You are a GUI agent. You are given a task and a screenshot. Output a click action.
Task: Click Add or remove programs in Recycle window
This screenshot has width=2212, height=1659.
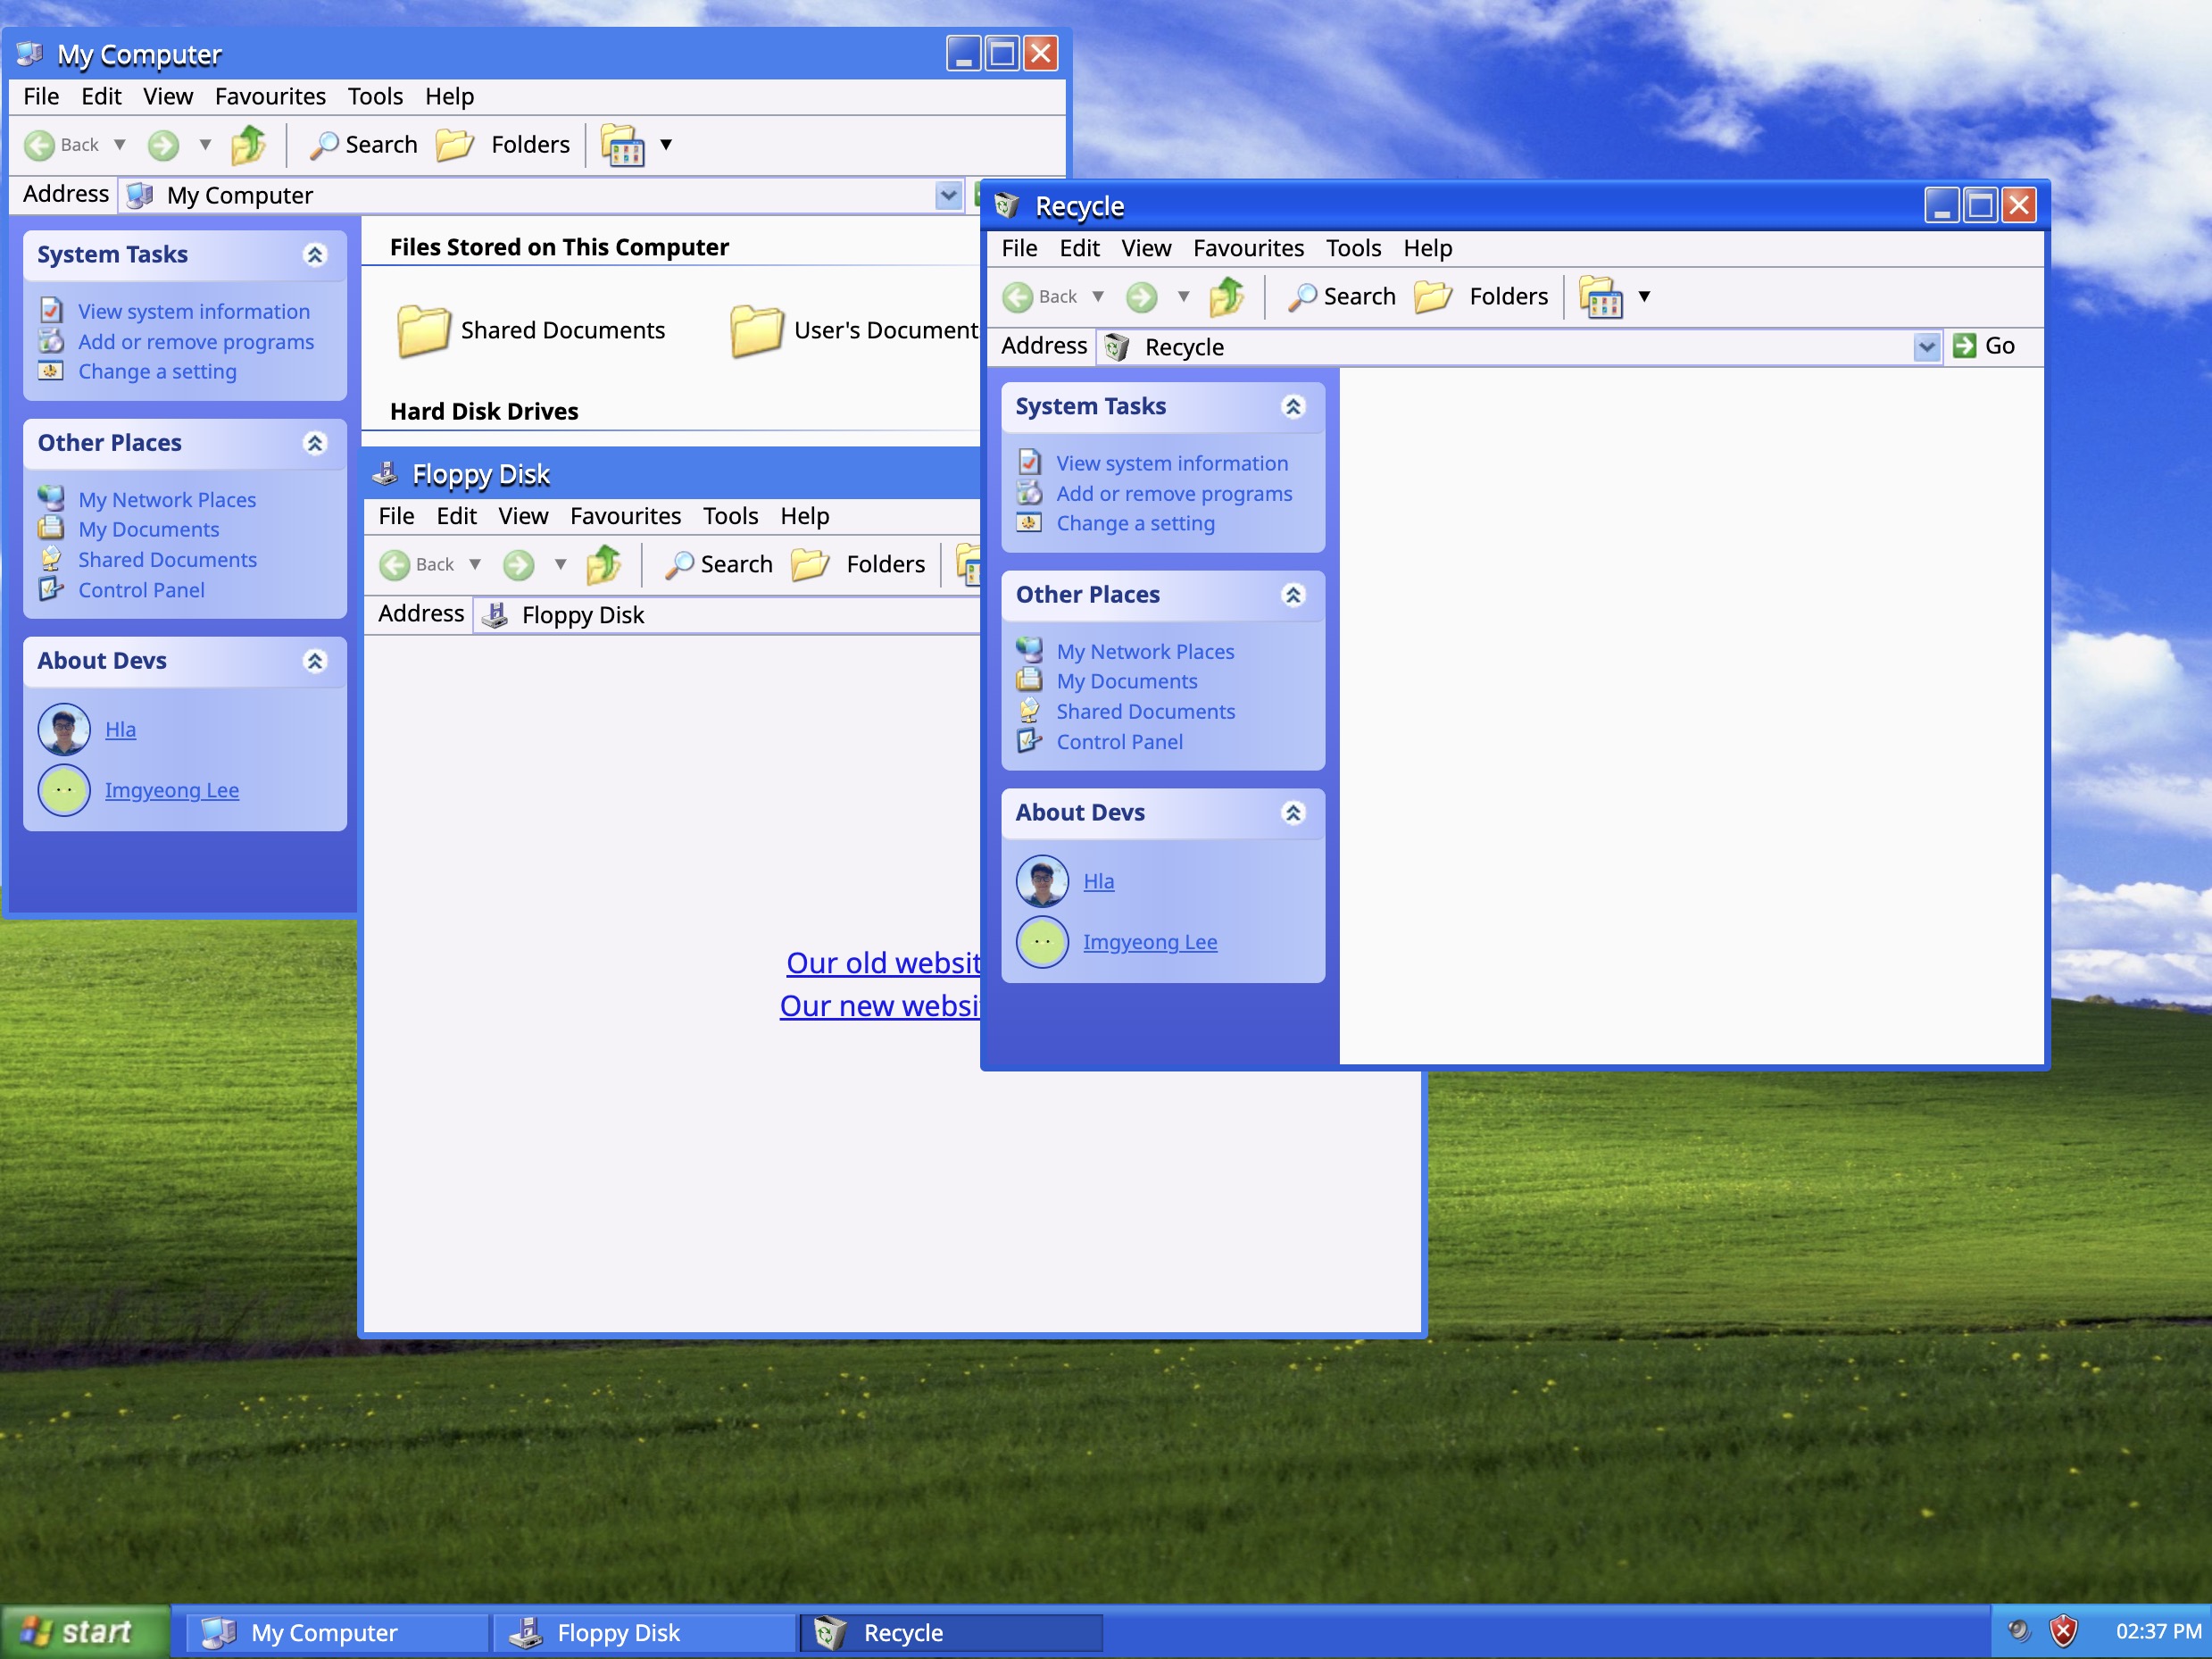coord(1174,494)
